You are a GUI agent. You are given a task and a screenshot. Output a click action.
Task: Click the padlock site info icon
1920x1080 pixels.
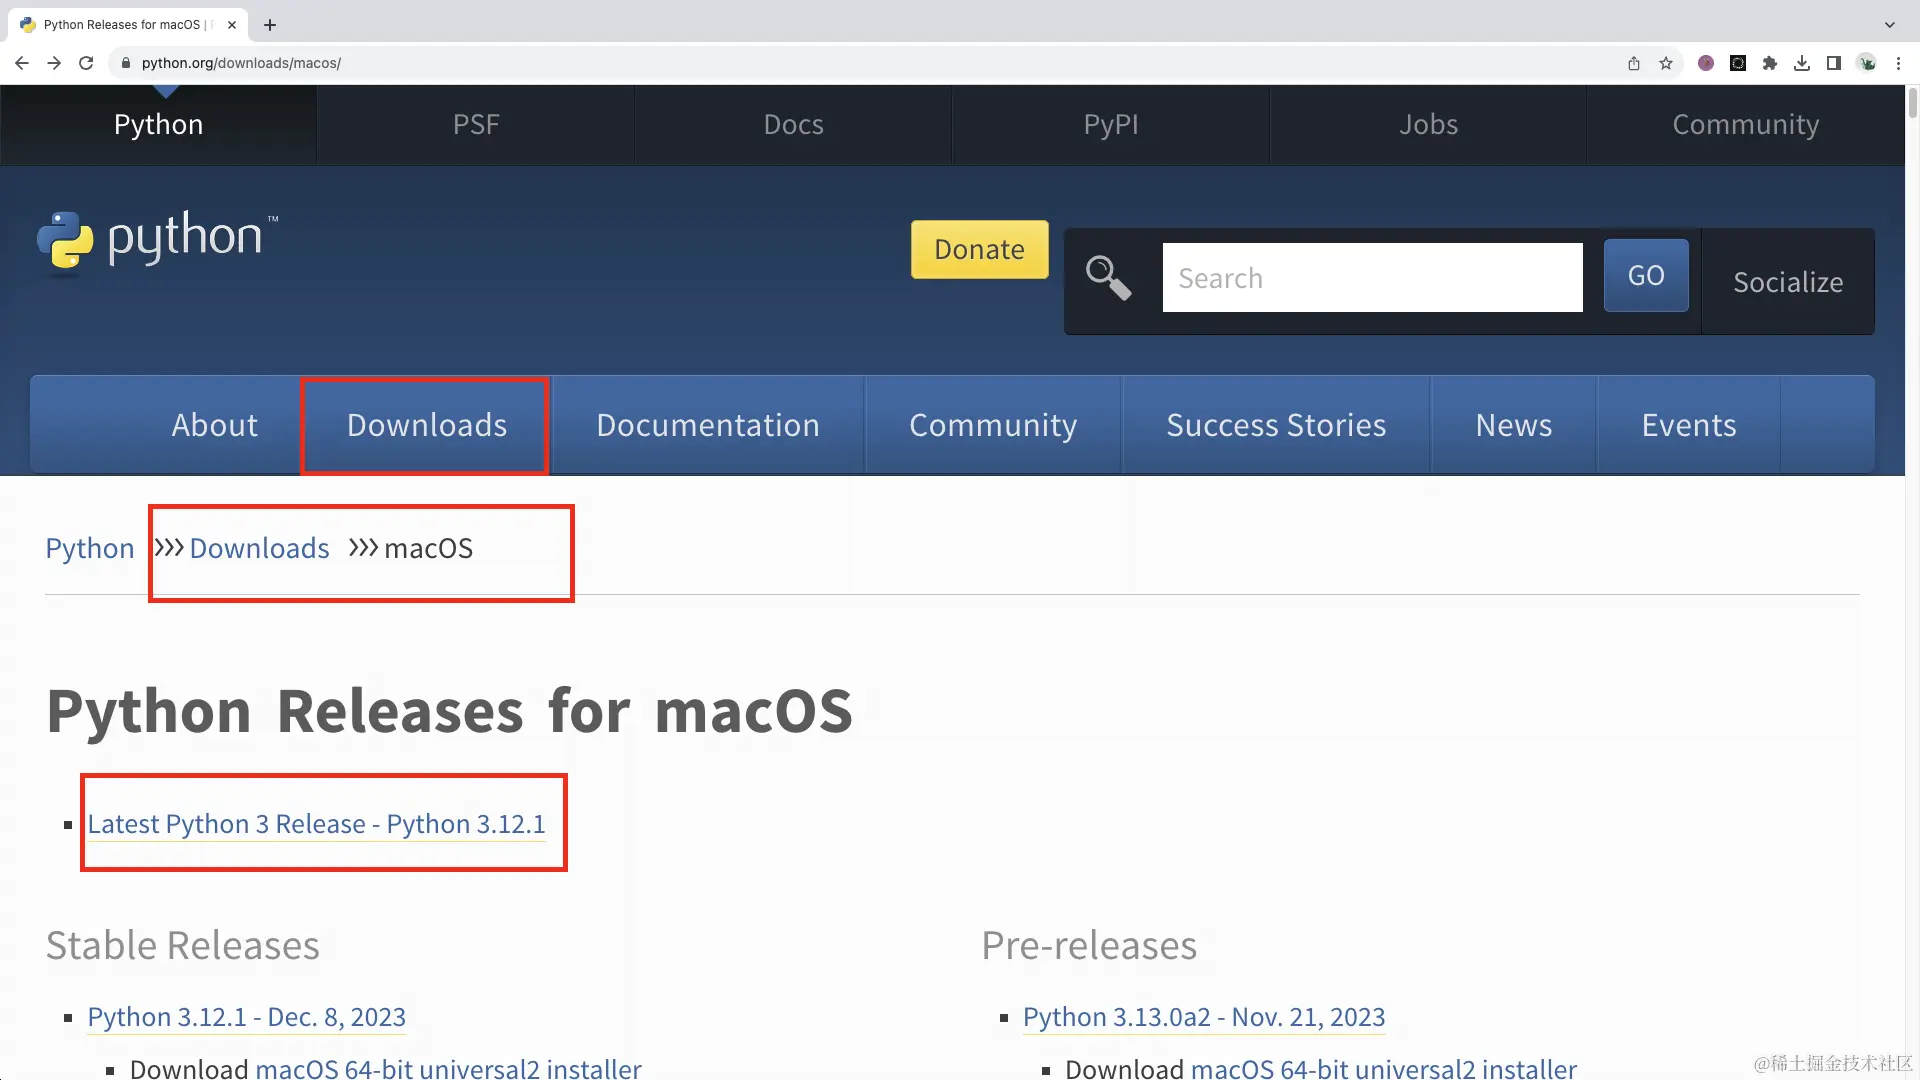(x=126, y=63)
